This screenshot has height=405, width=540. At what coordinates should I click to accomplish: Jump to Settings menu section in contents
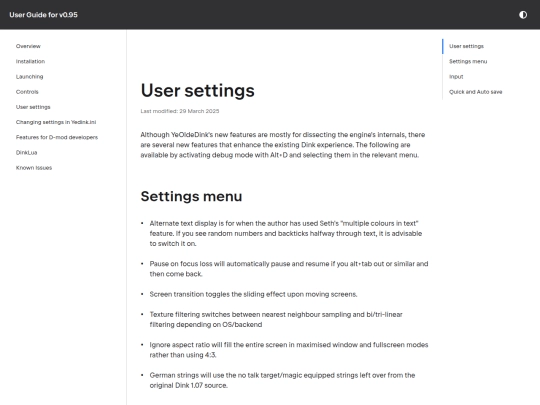(x=468, y=61)
